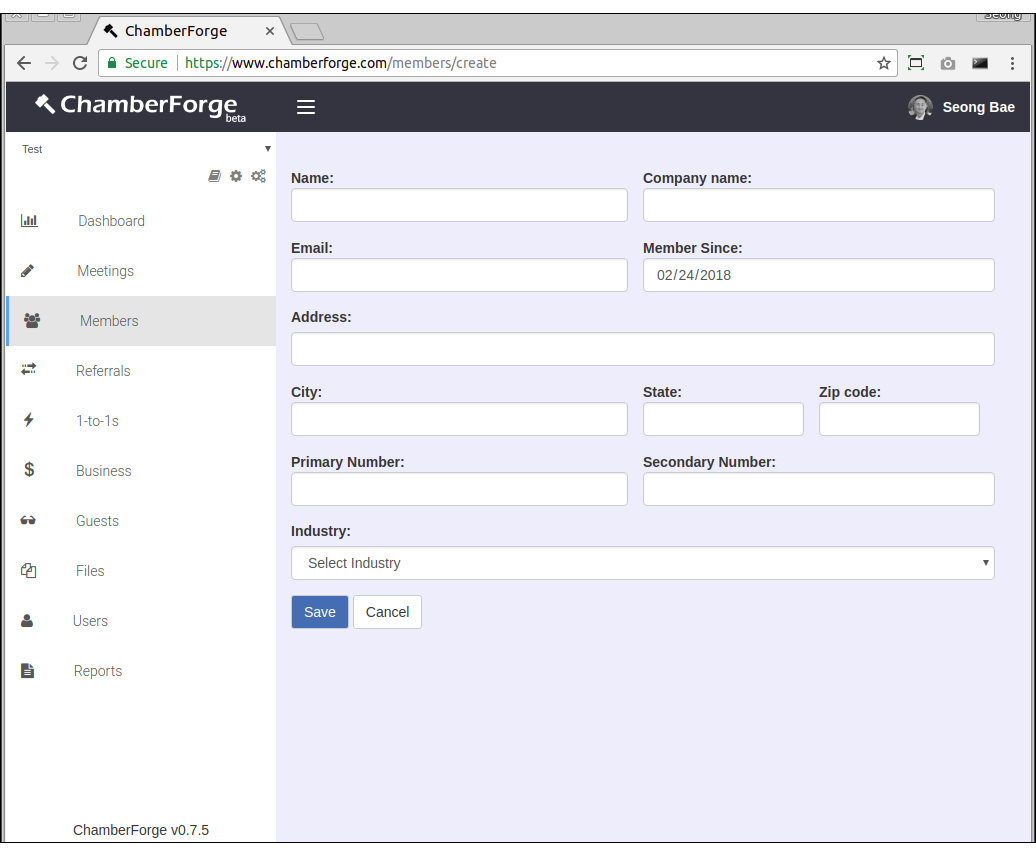Screen dimensions: 1036x856
Task: Click the book icon in the sidebar
Action: (214, 176)
